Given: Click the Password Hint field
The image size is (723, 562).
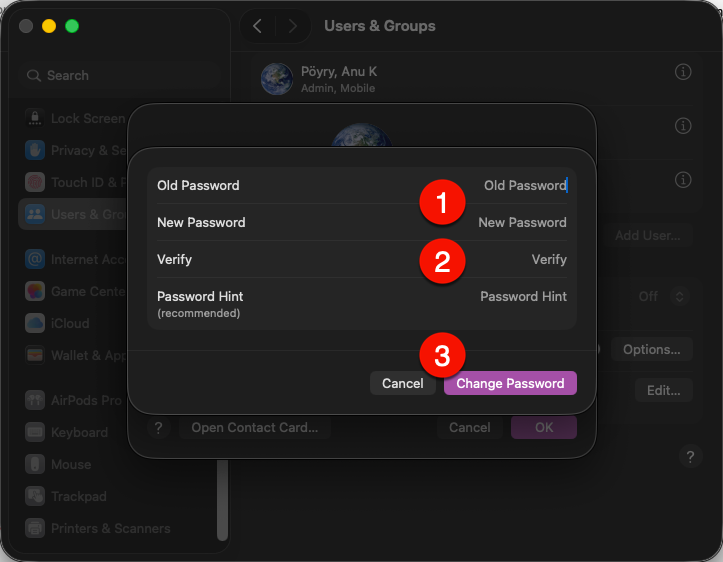Looking at the screenshot, I should point(362,303).
